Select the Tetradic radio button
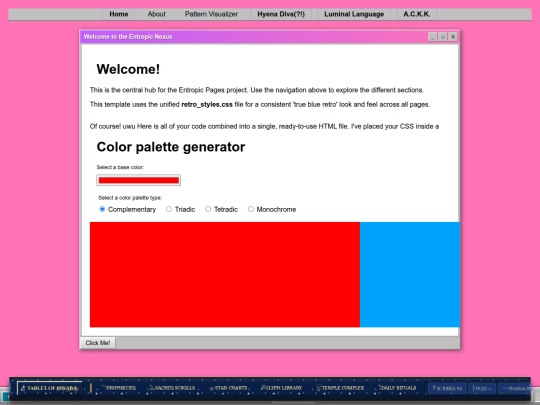This screenshot has width=540, height=405. point(208,209)
